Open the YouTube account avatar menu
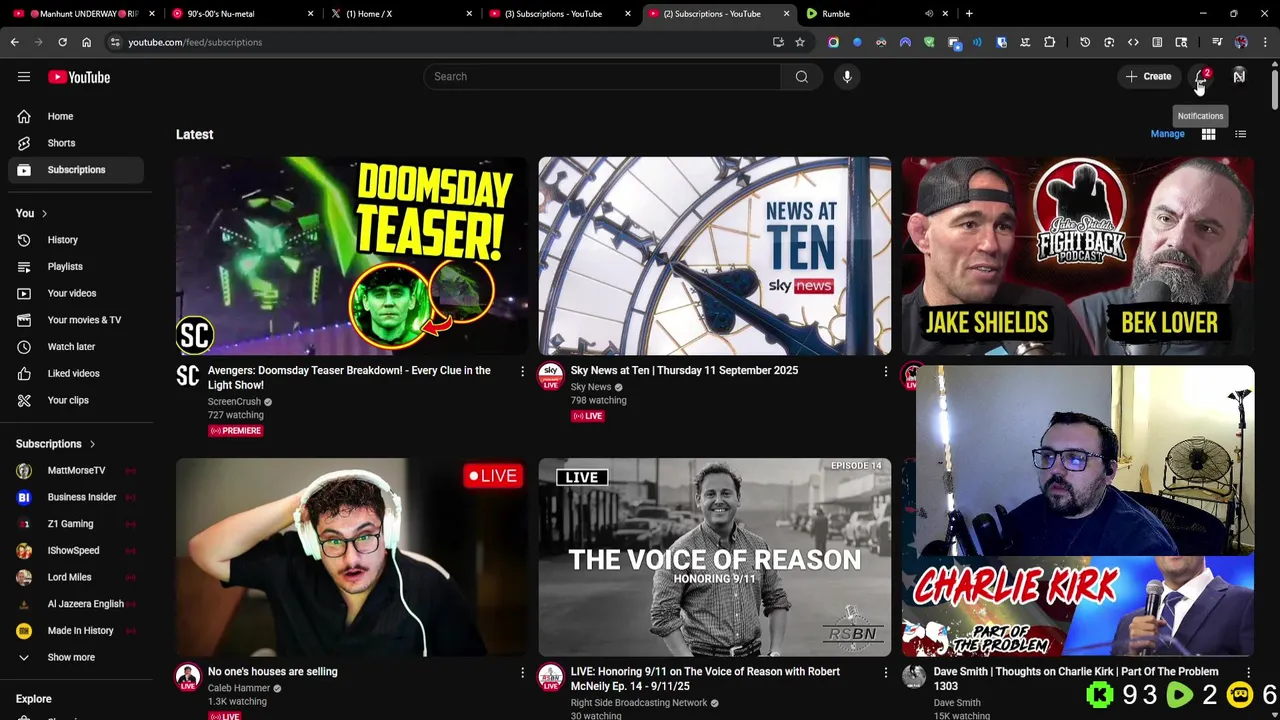This screenshot has width=1280, height=720. pos(1239,77)
